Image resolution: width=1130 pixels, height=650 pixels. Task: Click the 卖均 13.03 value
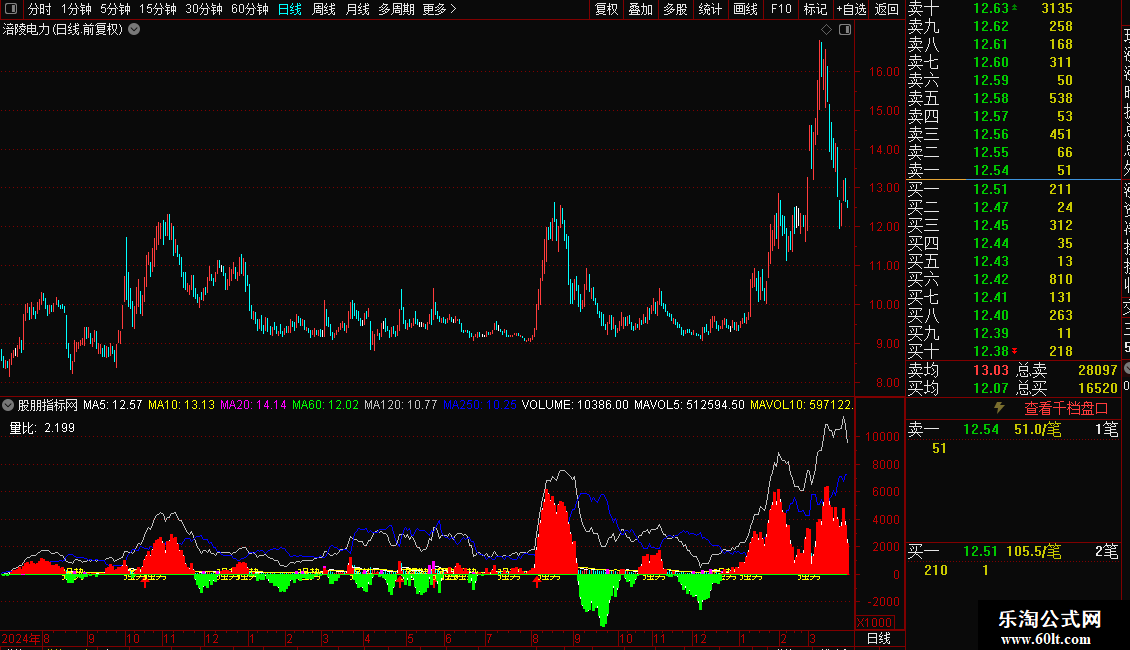tap(991, 370)
